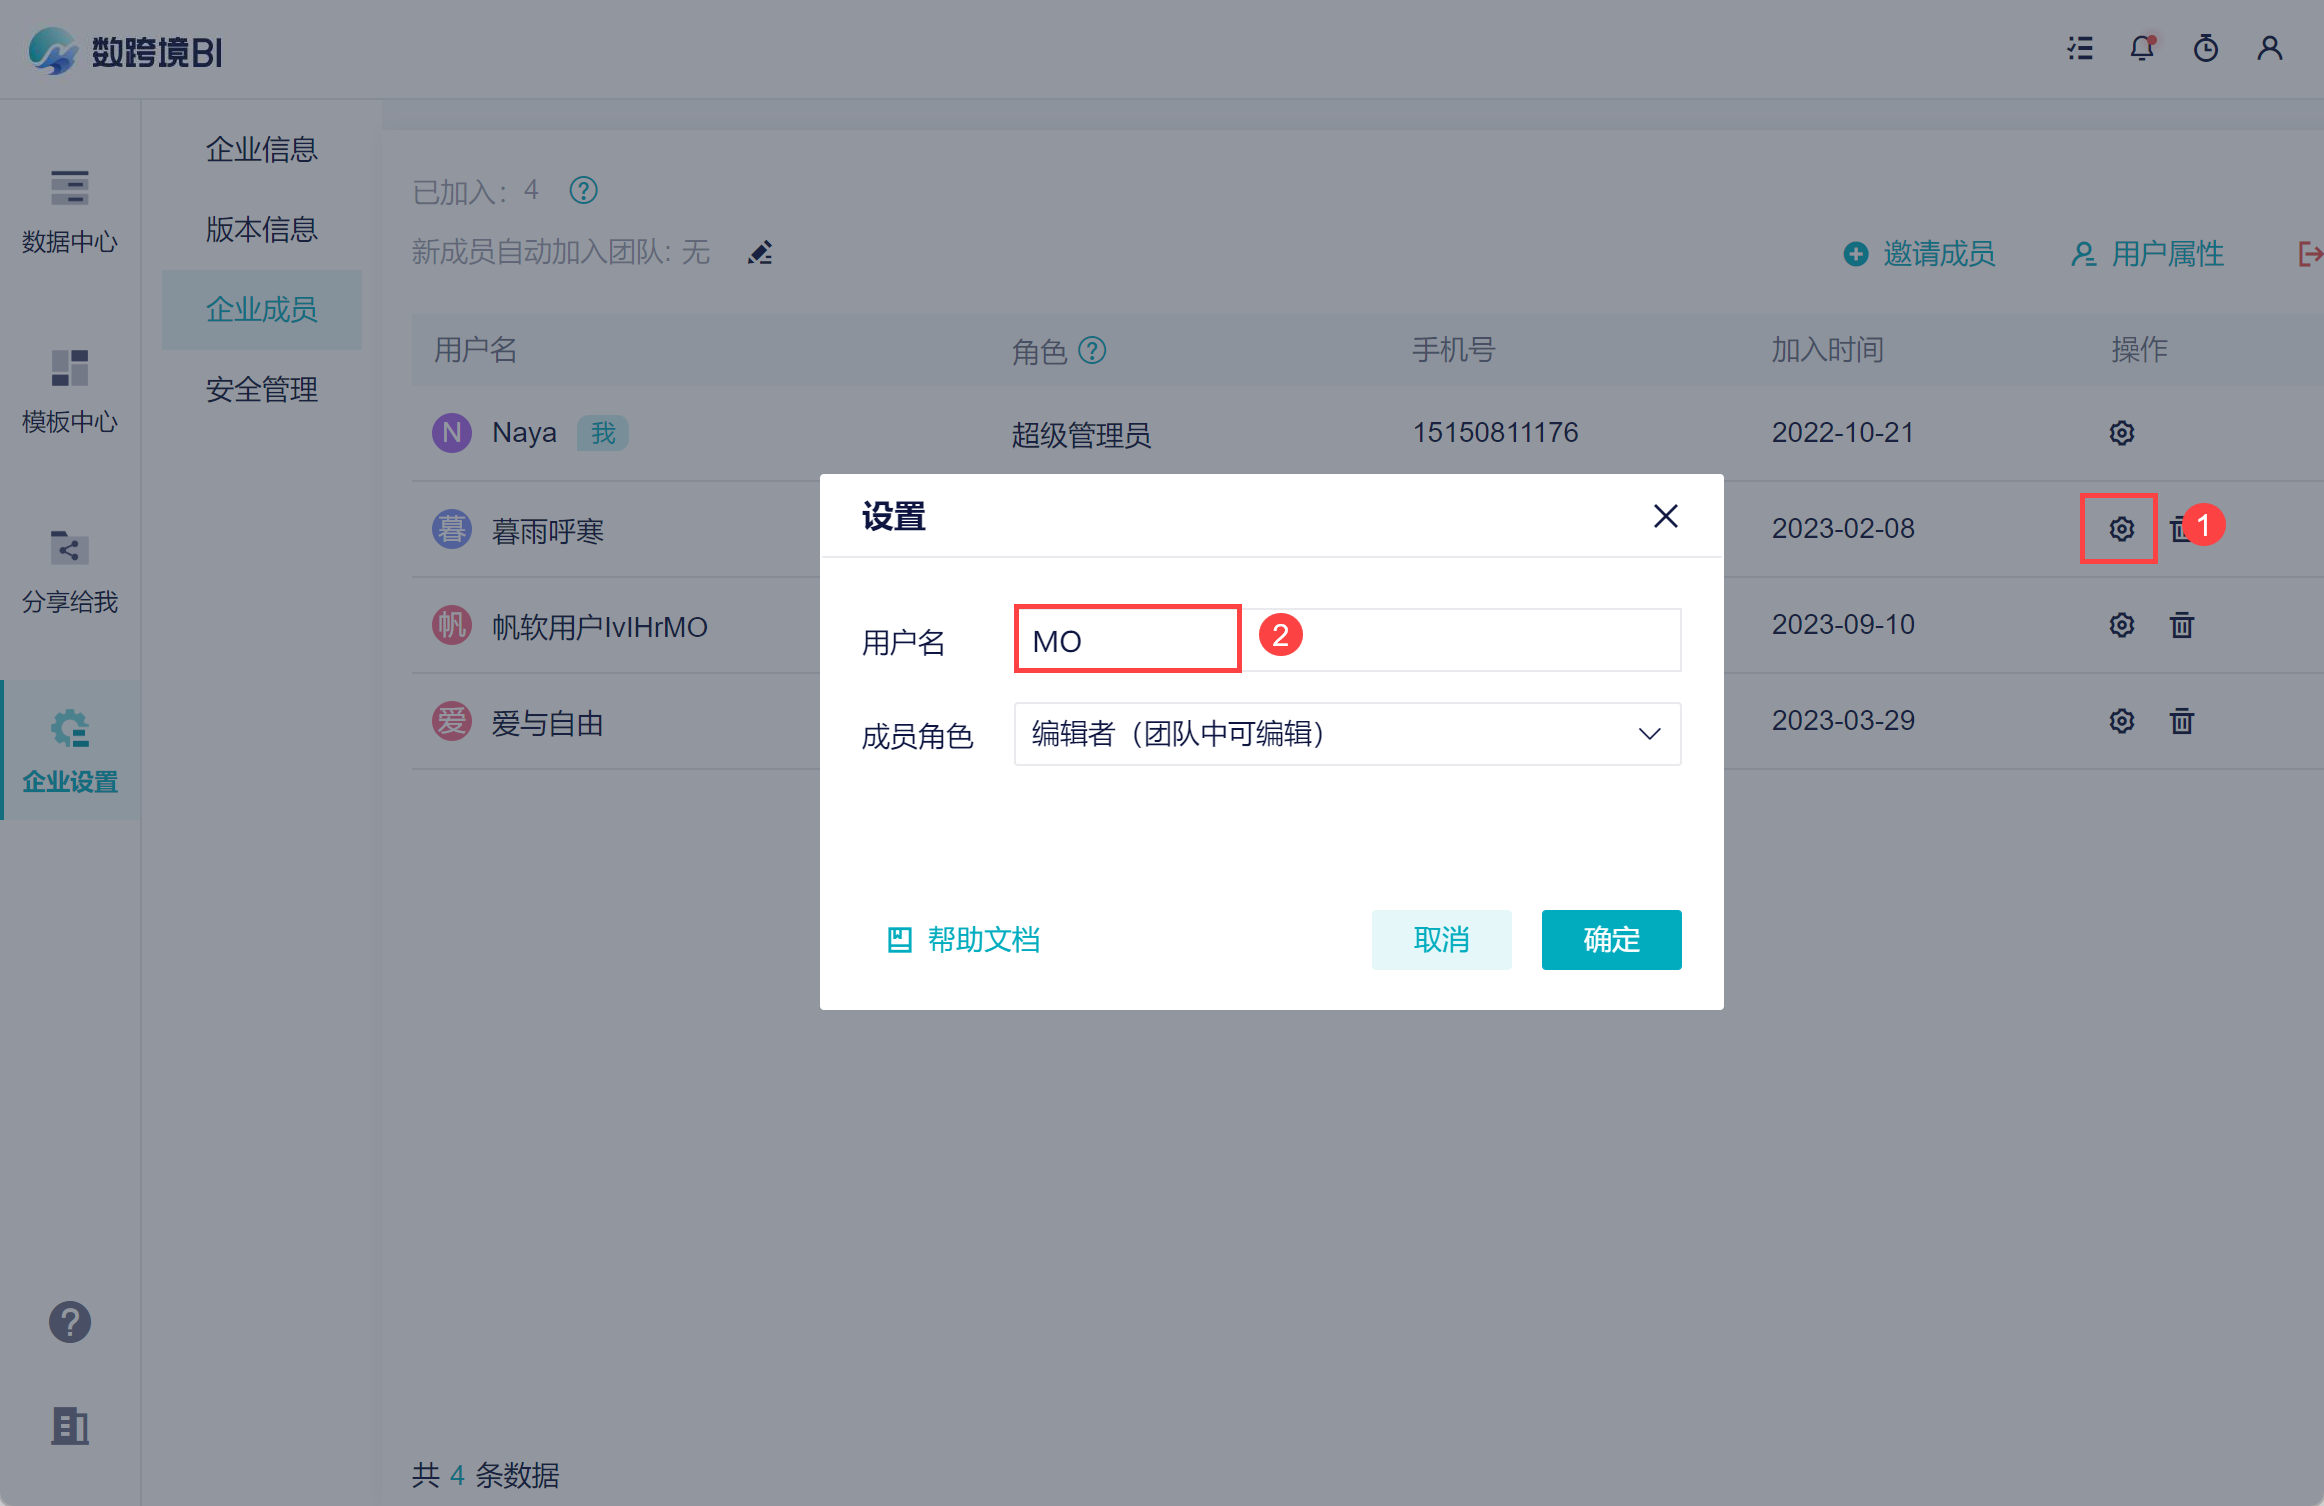Click the 取消 button
Image resolution: width=2324 pixels, height=1506 pixels.
click(x=1441, y=940)
